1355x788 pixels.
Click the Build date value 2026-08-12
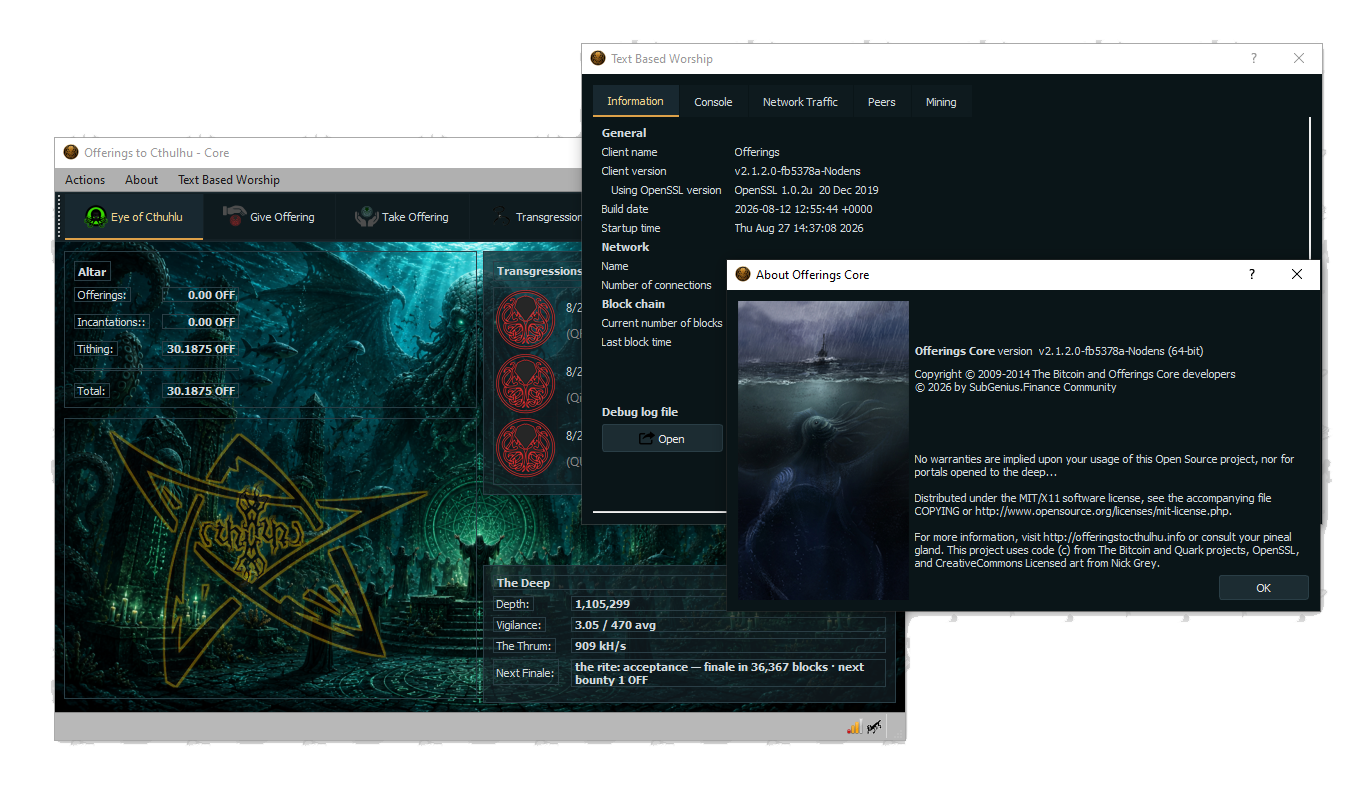[x=803, y=209]
